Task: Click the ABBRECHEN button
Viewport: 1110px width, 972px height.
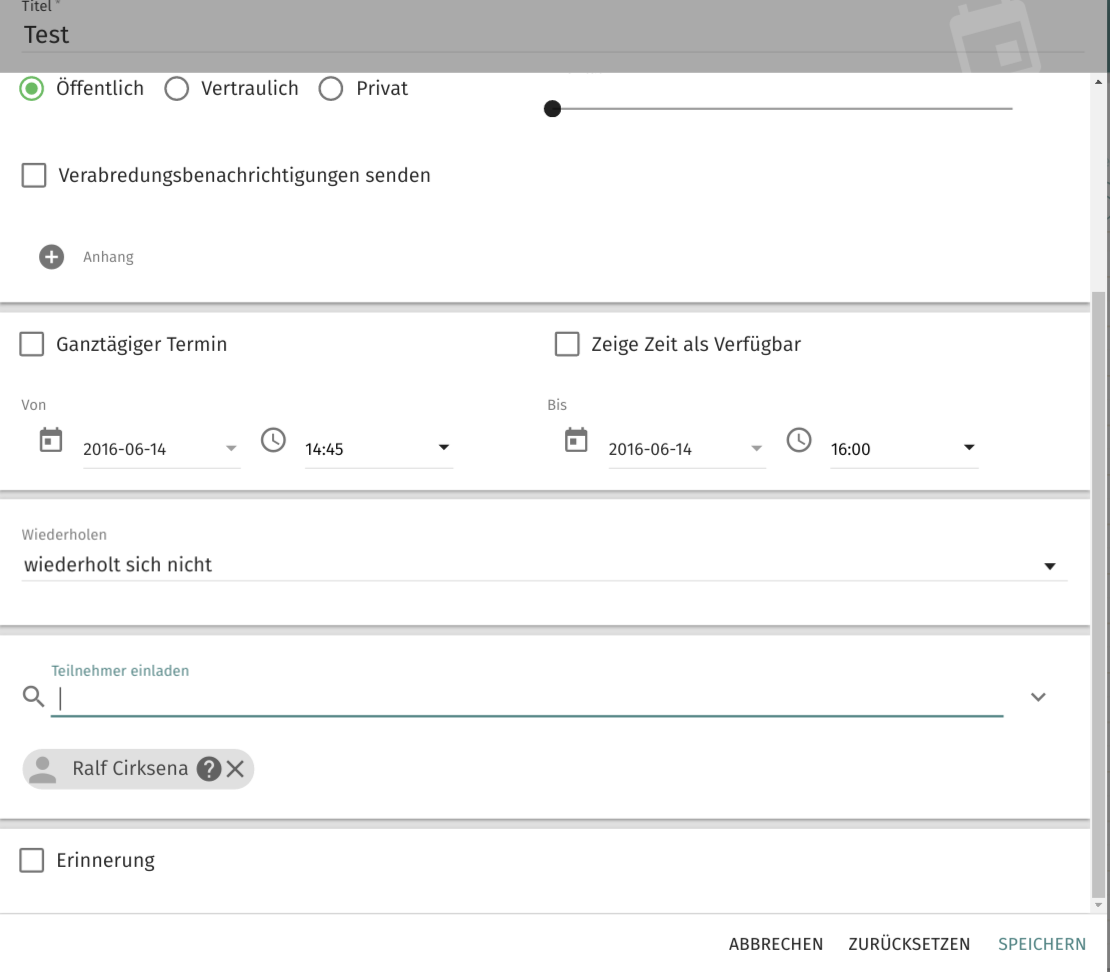Action: pyautogui.click(x=776, y=944)
